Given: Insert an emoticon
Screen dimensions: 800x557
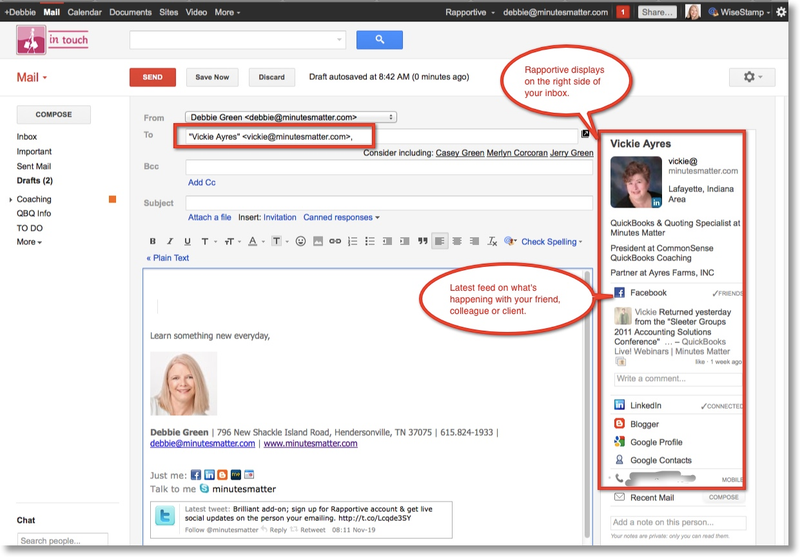Looking at the screenshot, I should point(301,241).
